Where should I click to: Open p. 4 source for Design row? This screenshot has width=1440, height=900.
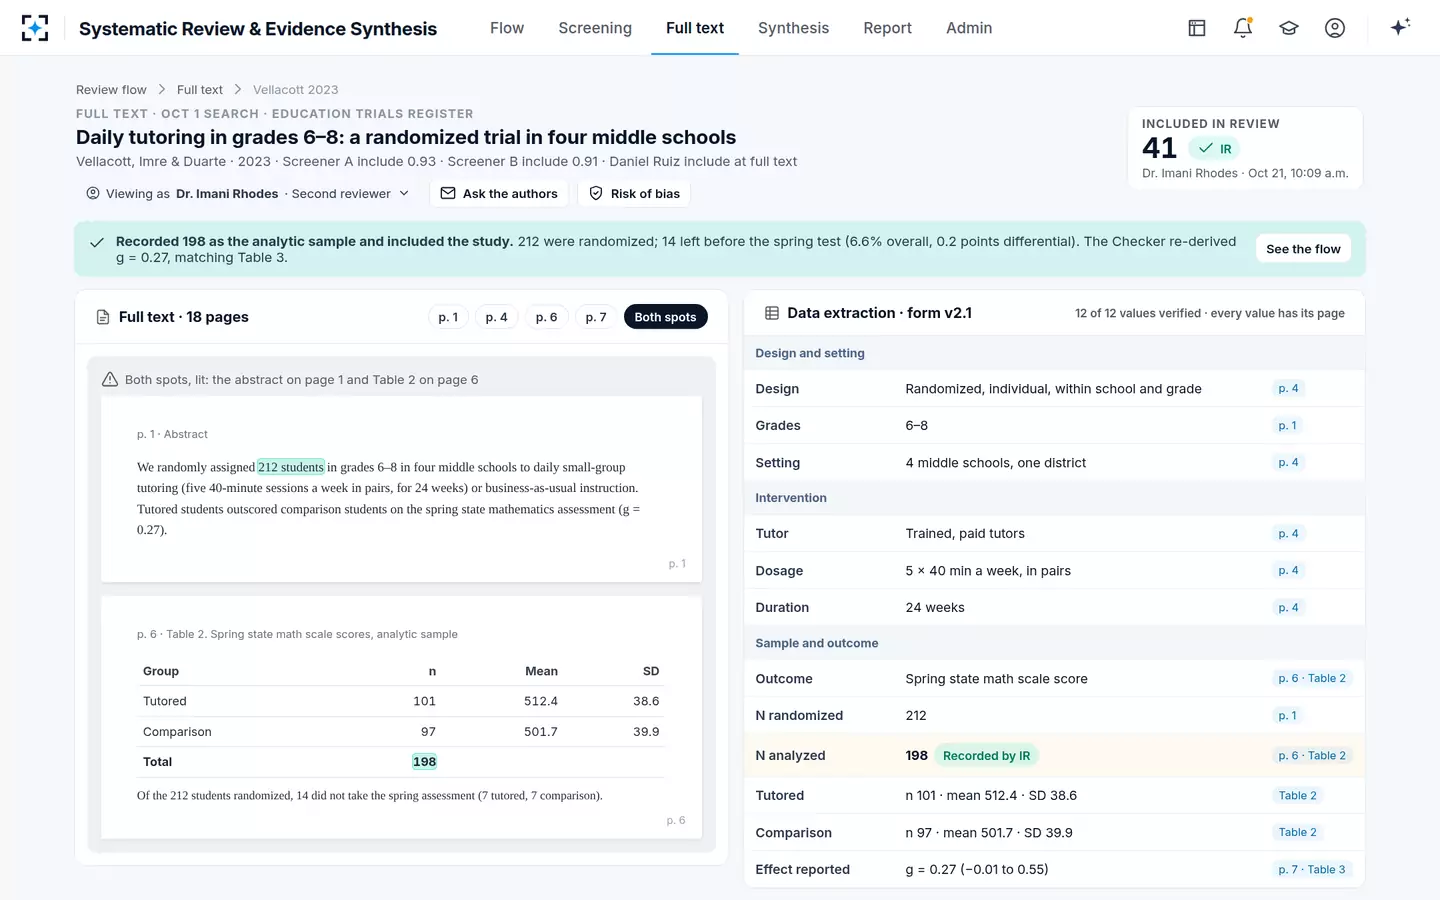pyautogui.click(x=1288, y=388)
